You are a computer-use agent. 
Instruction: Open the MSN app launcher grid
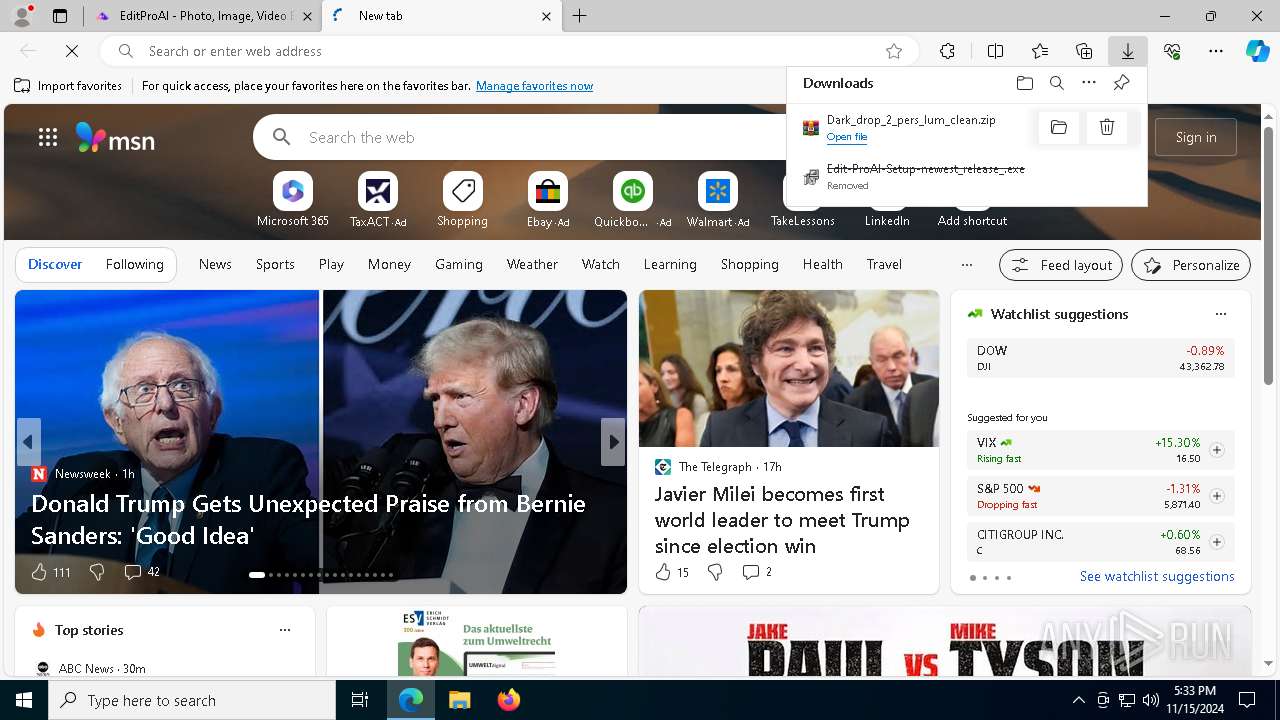[48, 137]
